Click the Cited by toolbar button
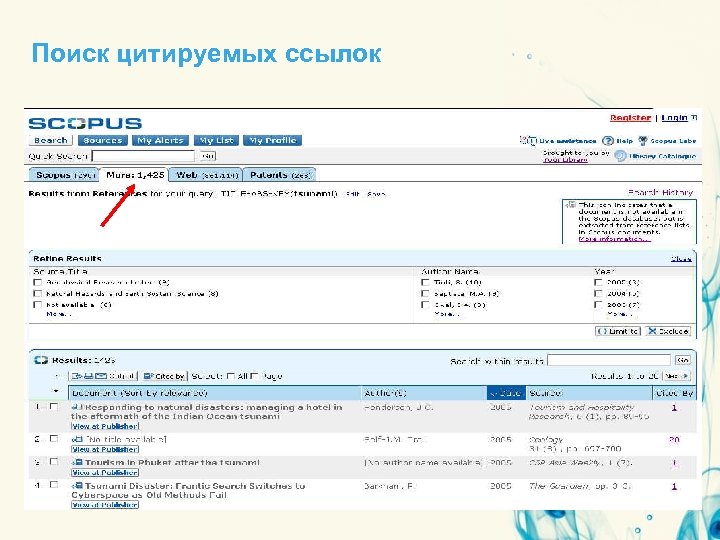This screenshot has width=720, height=540. [x=163, y=376]
